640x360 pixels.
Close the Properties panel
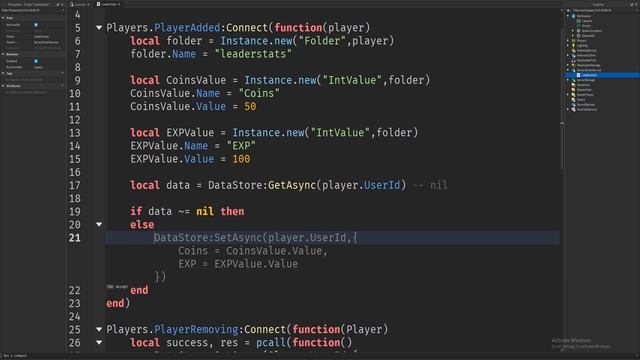pos(62,4)
